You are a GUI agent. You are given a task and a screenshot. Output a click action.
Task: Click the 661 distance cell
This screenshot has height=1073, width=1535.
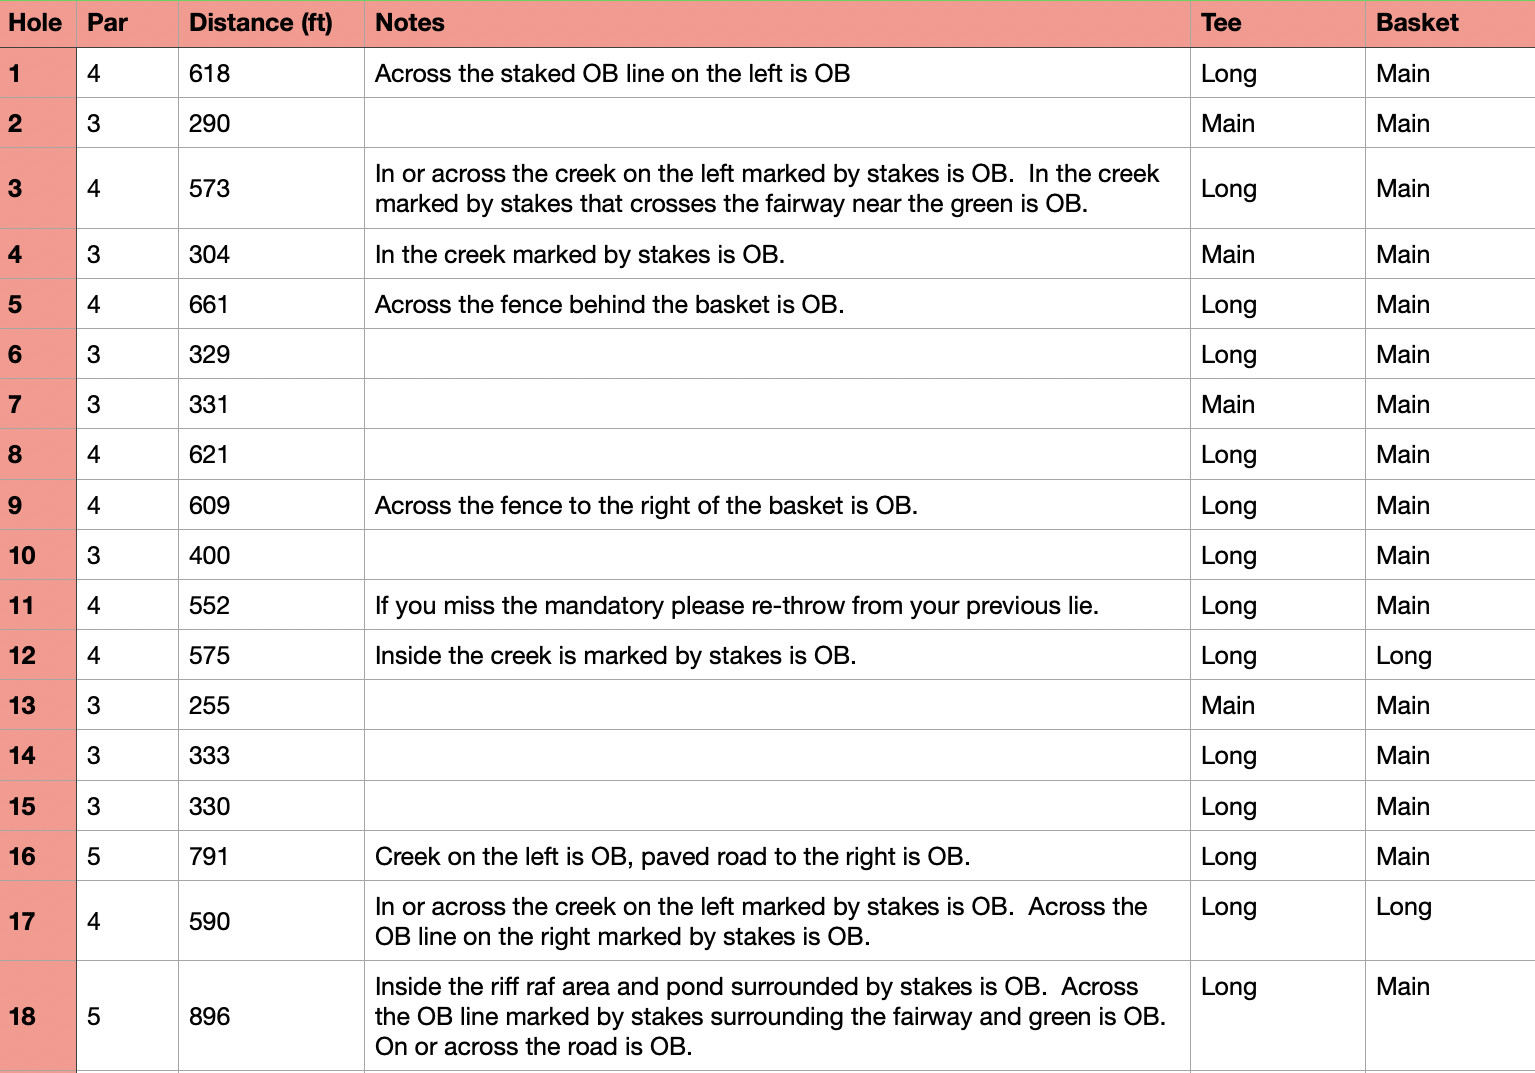pos(210,304)
